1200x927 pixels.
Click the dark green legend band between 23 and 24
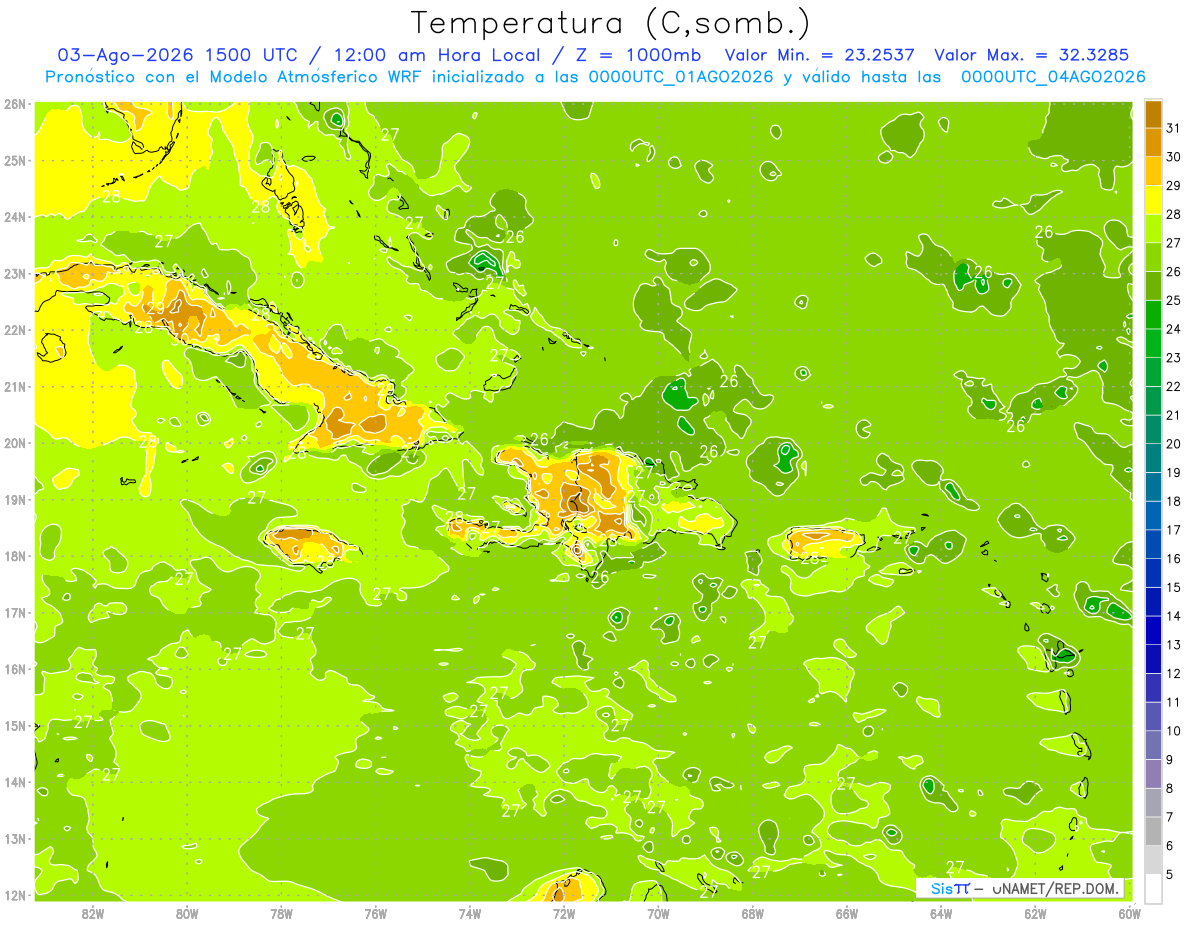[1153, 343]
